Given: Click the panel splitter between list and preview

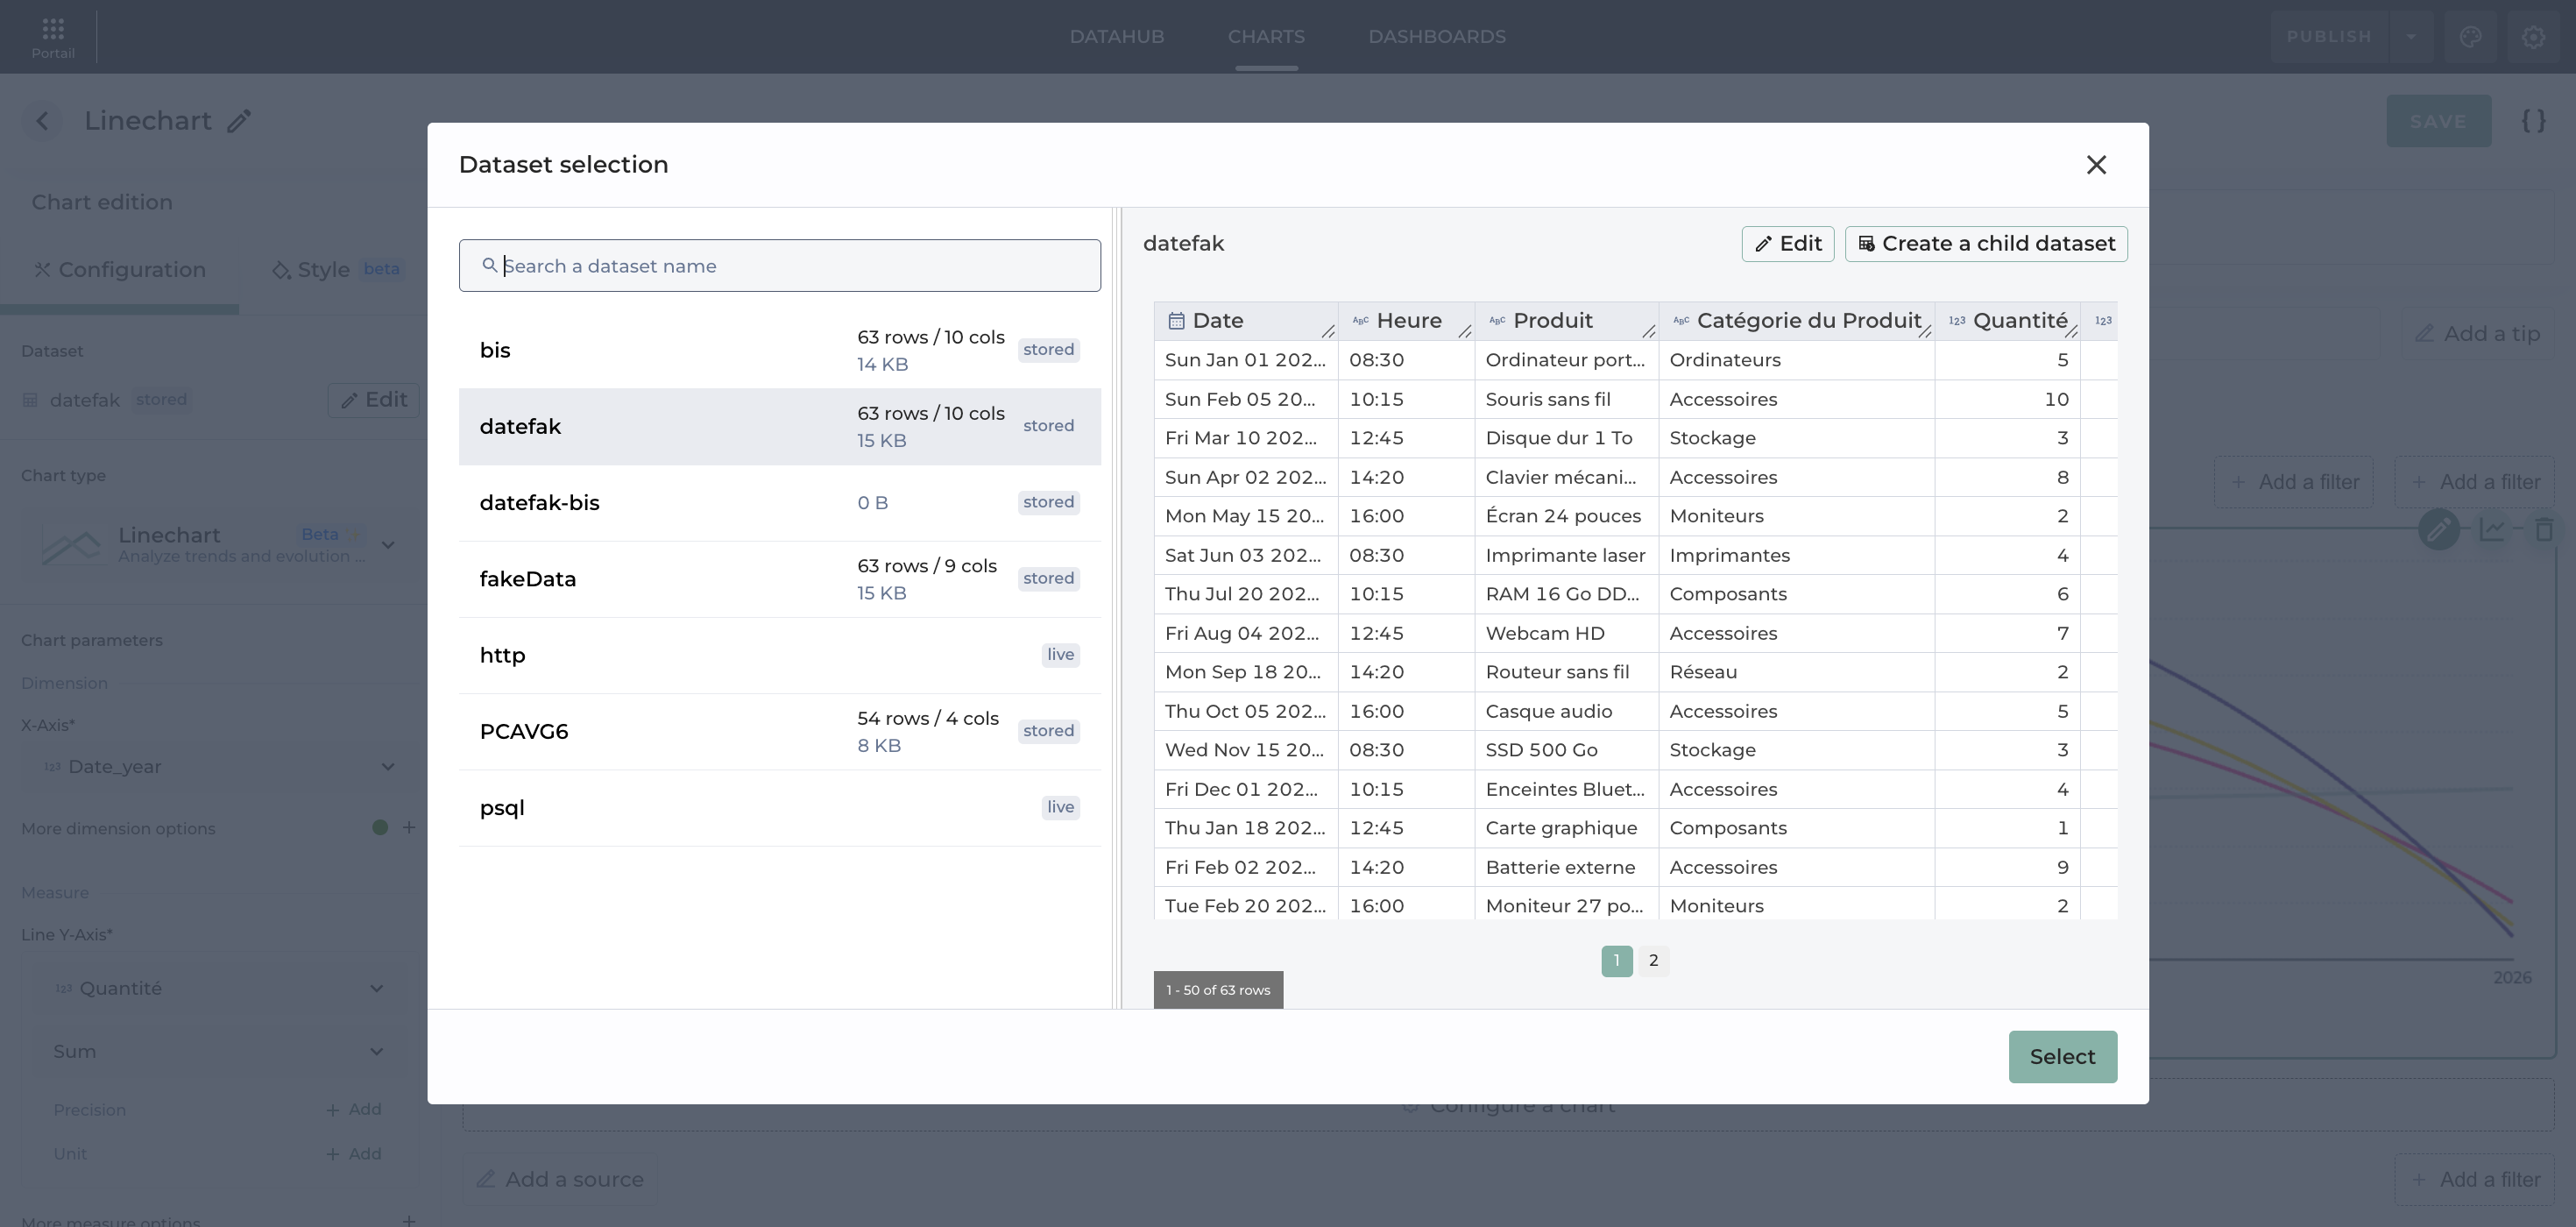Looking at the screenshot, I should coord(1117,608).
